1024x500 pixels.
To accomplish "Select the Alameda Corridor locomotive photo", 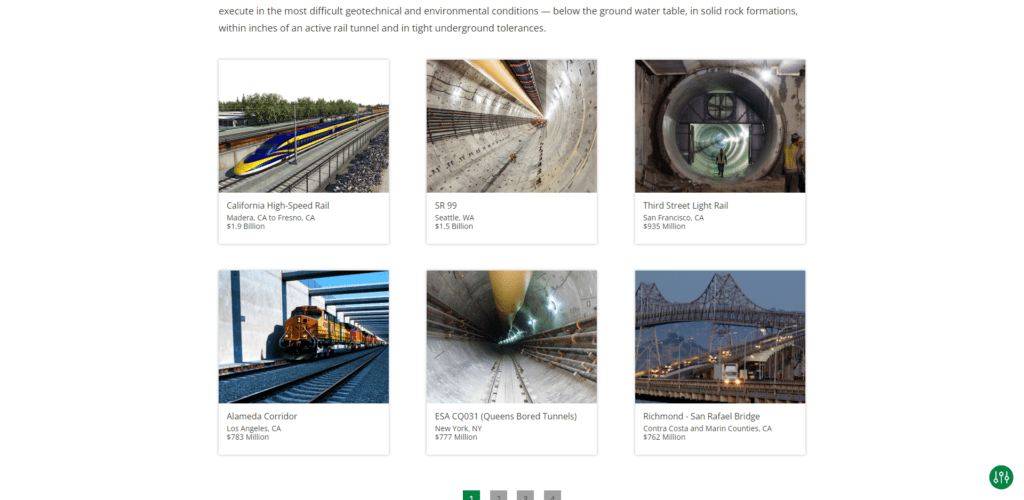I will click(304, 337).
